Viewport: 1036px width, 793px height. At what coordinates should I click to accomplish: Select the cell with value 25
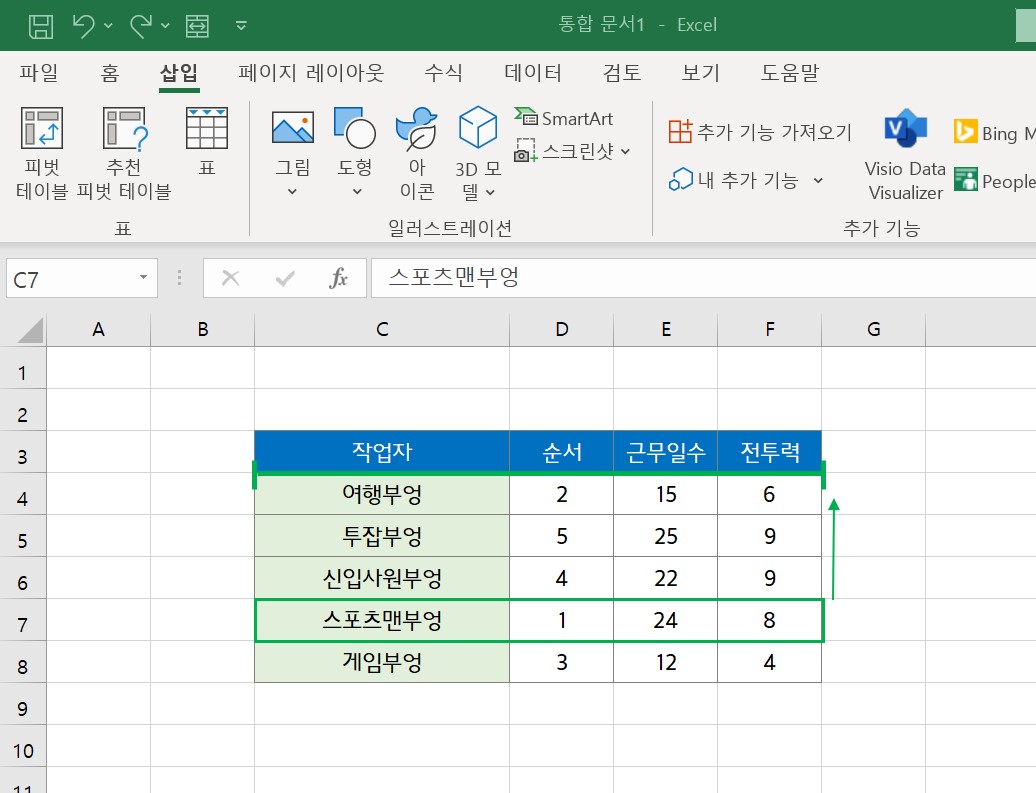coord(665,536)
